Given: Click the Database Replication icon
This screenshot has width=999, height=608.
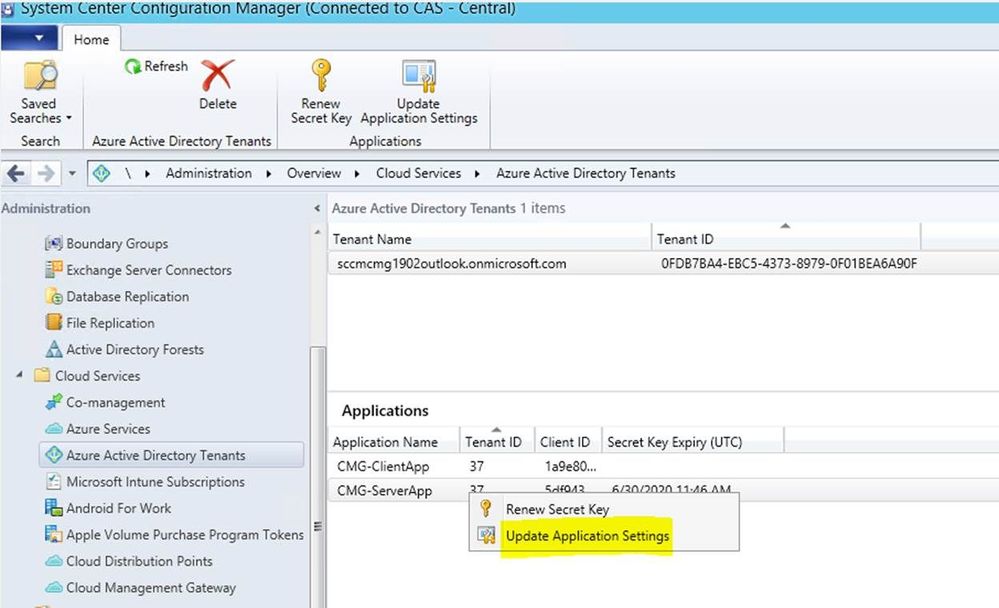Looking at the screenshot, I should click(x=54, y=296).
